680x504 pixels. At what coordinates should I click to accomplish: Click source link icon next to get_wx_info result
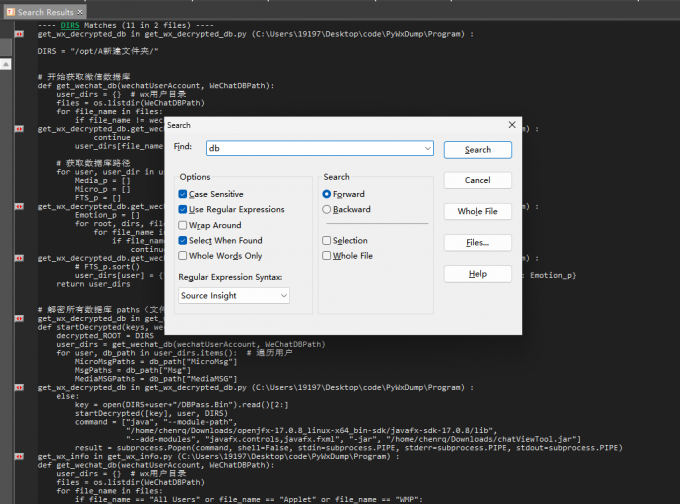click(19, 456)
